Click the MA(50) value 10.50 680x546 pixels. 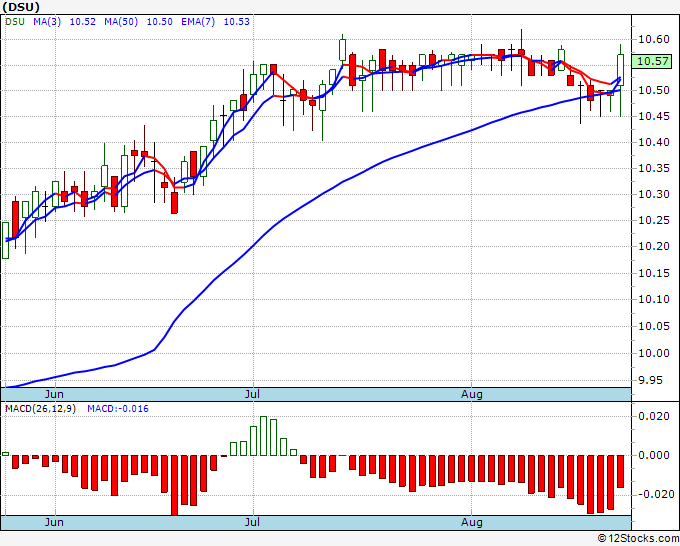(x=159, y=22)
